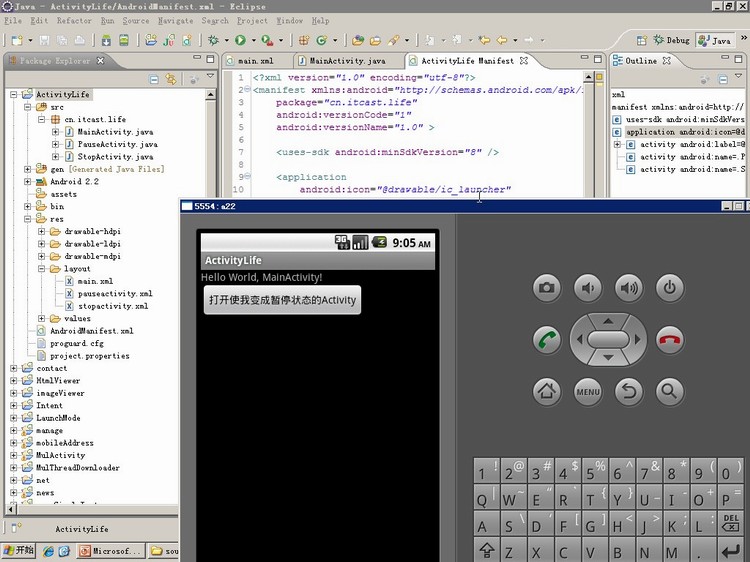Click Package Explorer horizontal scrollbar left arrow

(11, 509)
